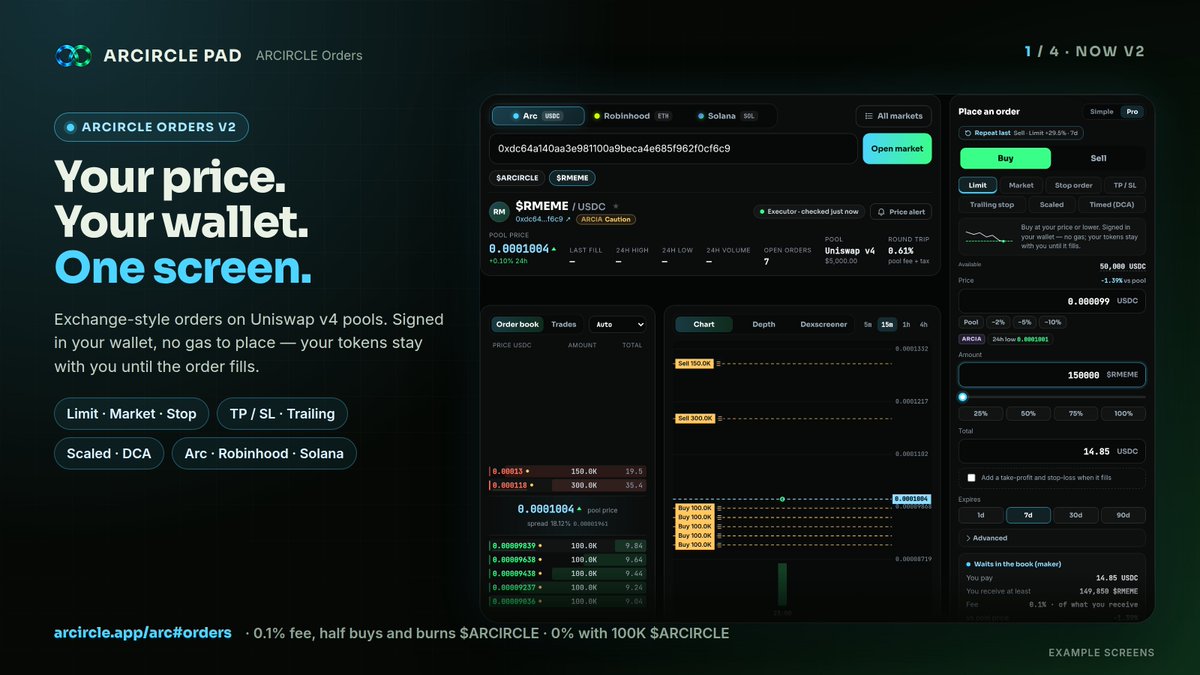Set amount to 100%
Screen dimensions: 1200x675
[x=1123, y=413]
